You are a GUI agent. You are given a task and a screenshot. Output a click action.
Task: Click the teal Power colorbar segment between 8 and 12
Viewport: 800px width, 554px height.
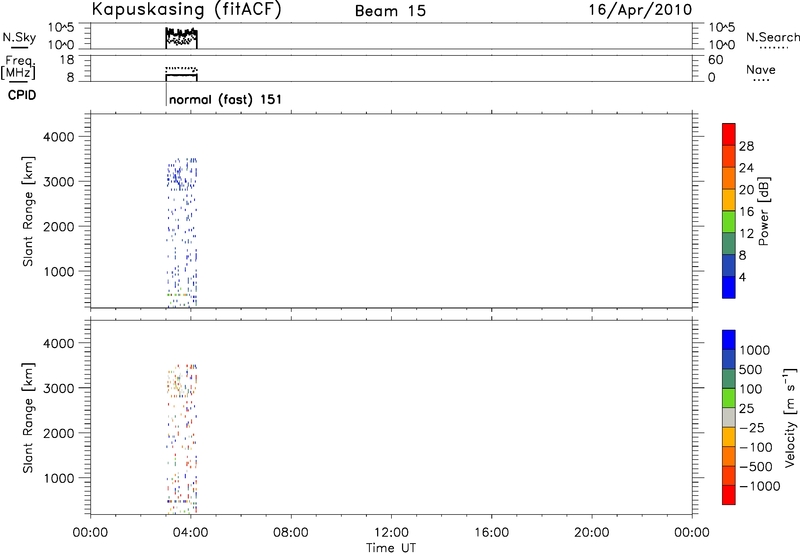click(729, 243)
